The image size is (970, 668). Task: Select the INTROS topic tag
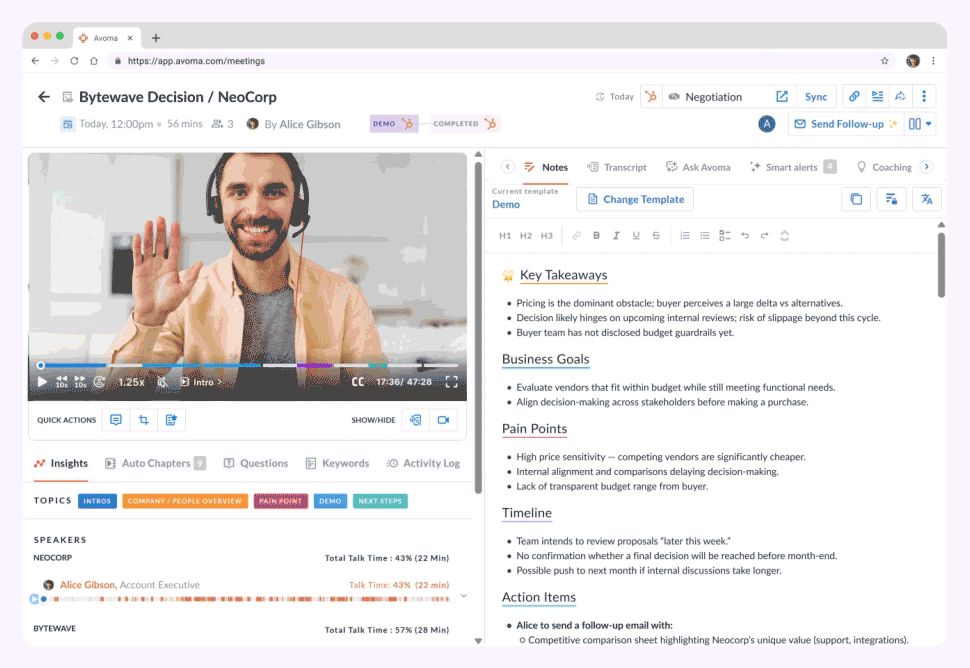(97, 501)
